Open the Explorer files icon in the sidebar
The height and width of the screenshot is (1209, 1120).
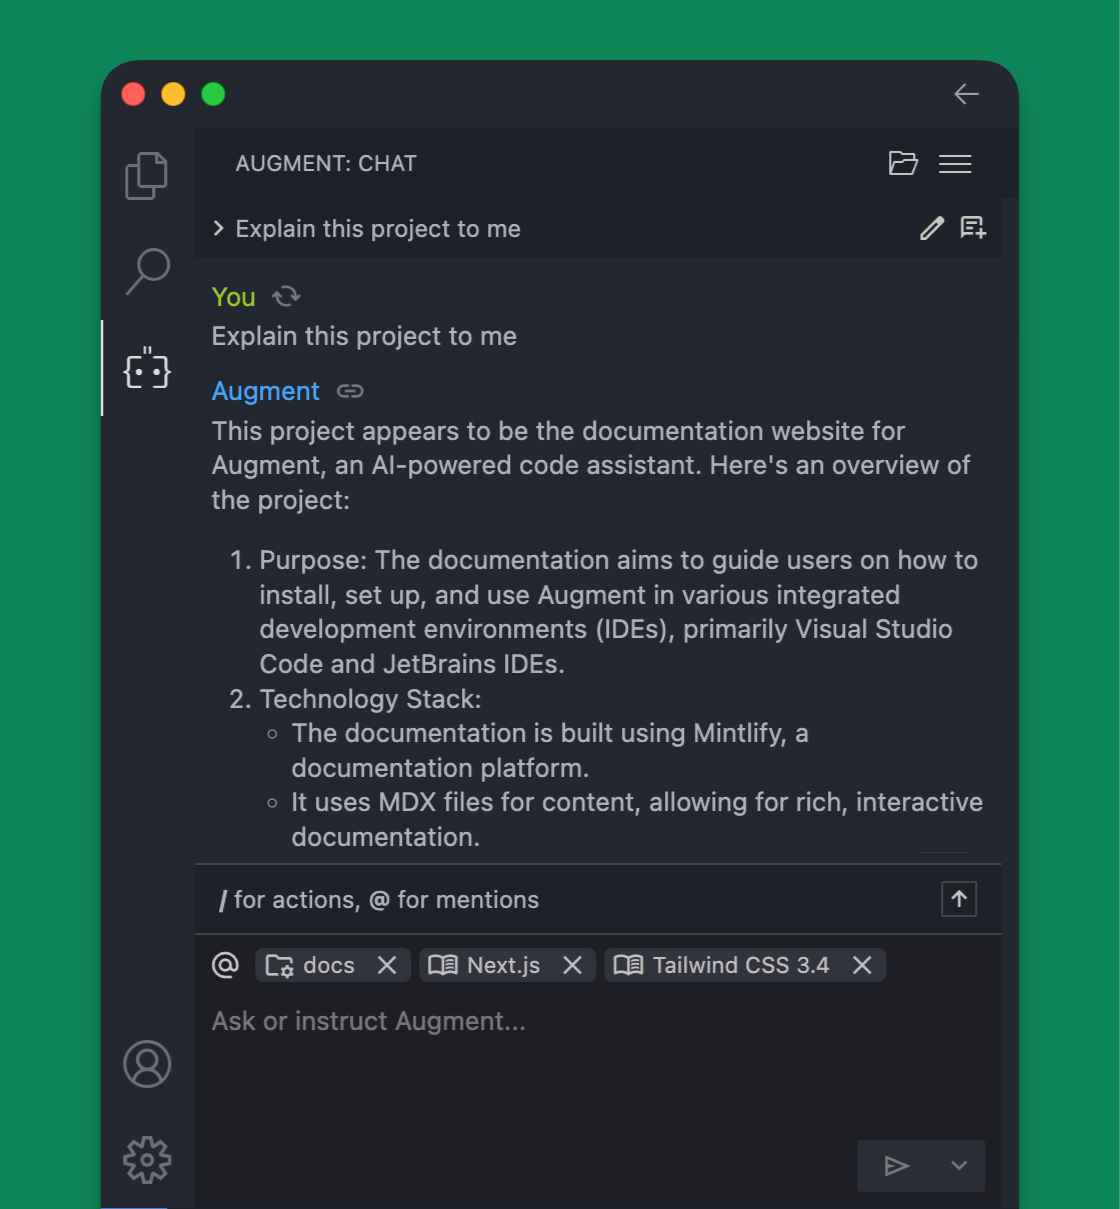[x=146, y=175]
